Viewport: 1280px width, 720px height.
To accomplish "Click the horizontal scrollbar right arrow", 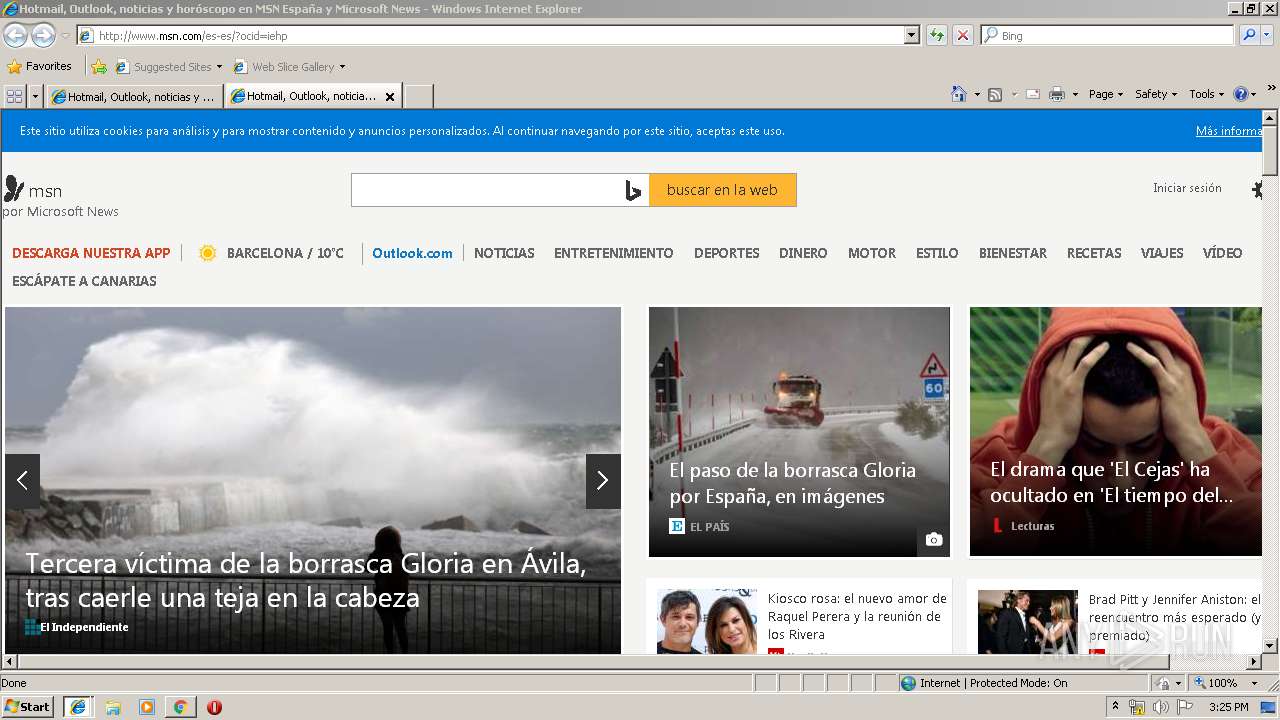I will click(1254, 662).
